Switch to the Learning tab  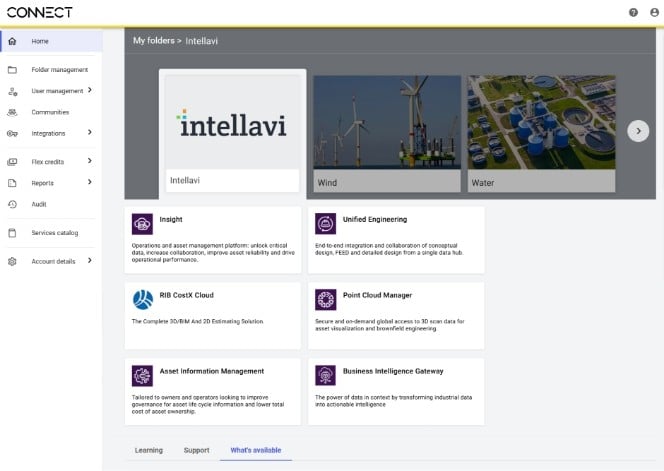(x=149, y=450)
